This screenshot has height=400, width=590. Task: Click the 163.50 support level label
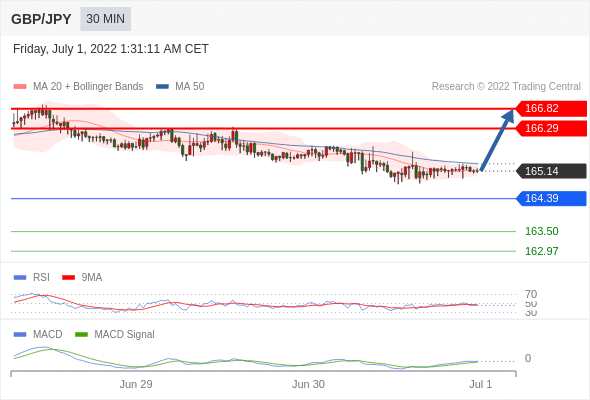pyautogui.click(x=541, y=231)
